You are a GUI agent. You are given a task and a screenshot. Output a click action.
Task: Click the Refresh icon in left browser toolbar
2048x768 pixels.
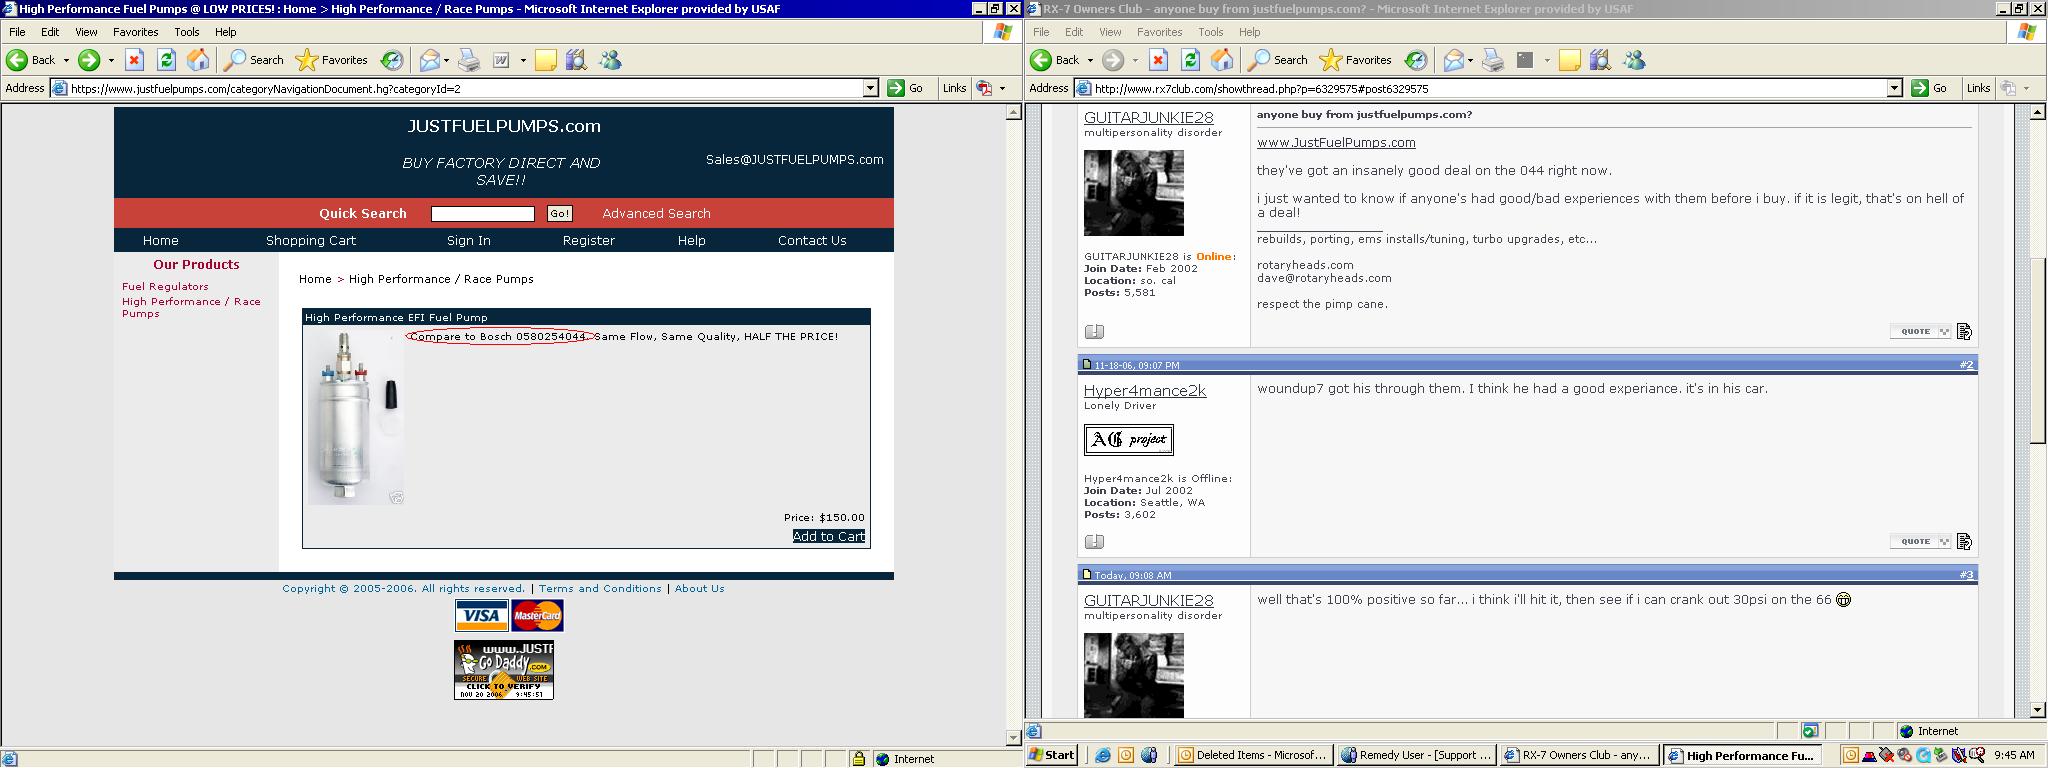pos(166,60)
